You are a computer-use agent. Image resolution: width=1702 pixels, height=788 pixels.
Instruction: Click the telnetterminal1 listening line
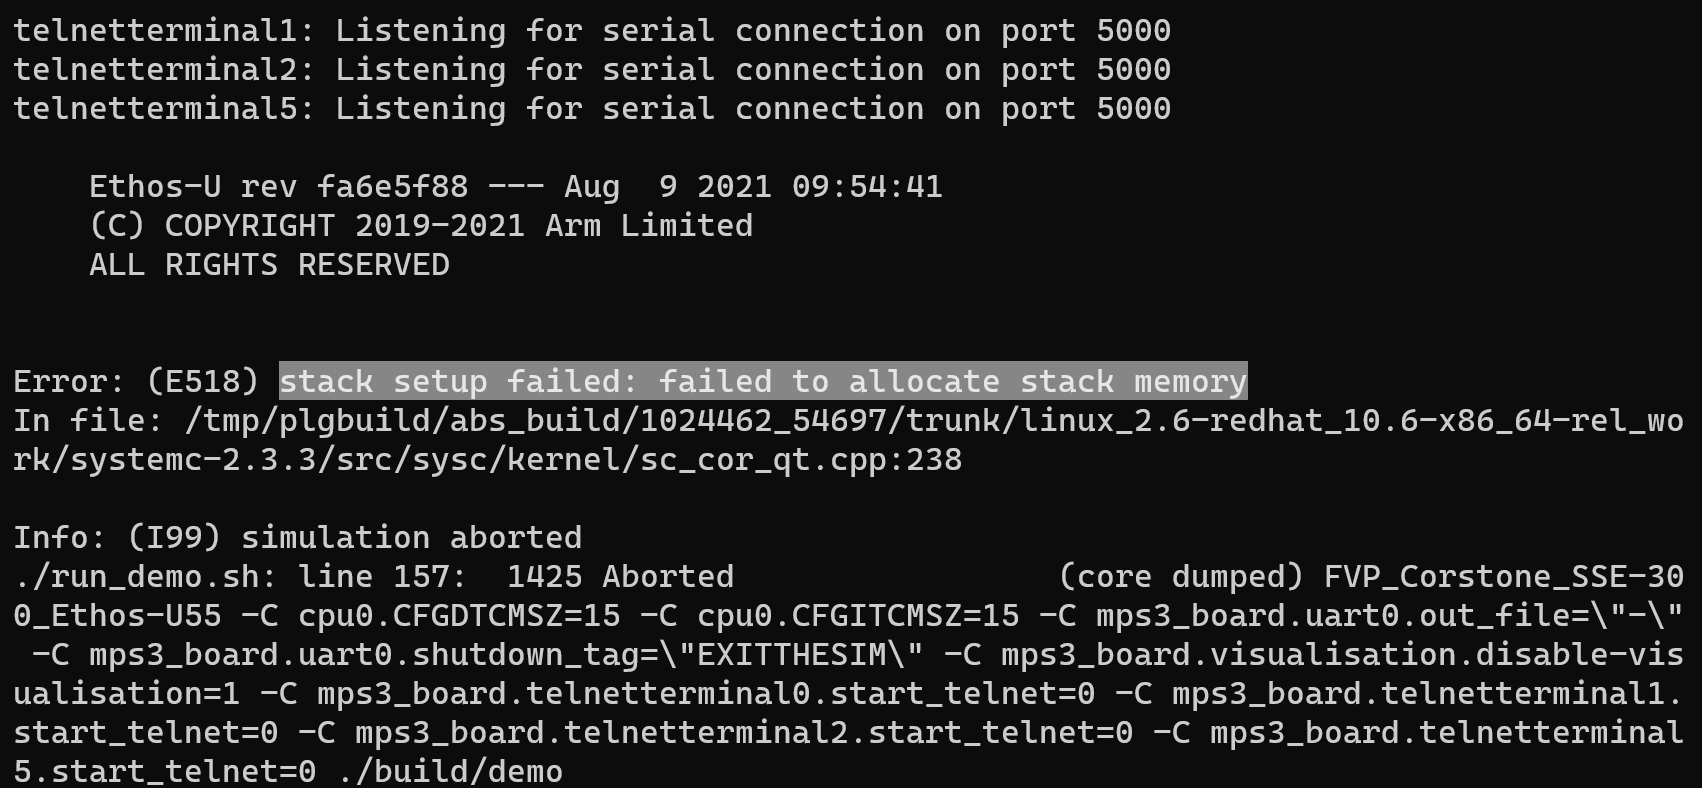click(591, 31)
